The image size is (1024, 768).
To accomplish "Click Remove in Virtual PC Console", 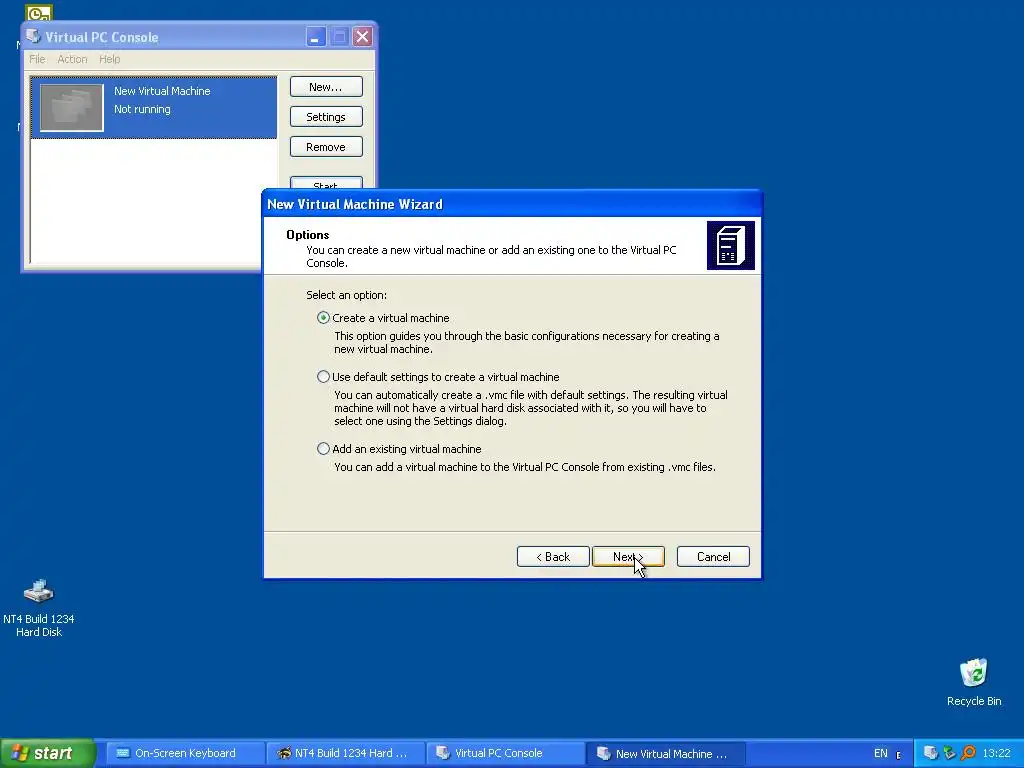I will [326, 147].
